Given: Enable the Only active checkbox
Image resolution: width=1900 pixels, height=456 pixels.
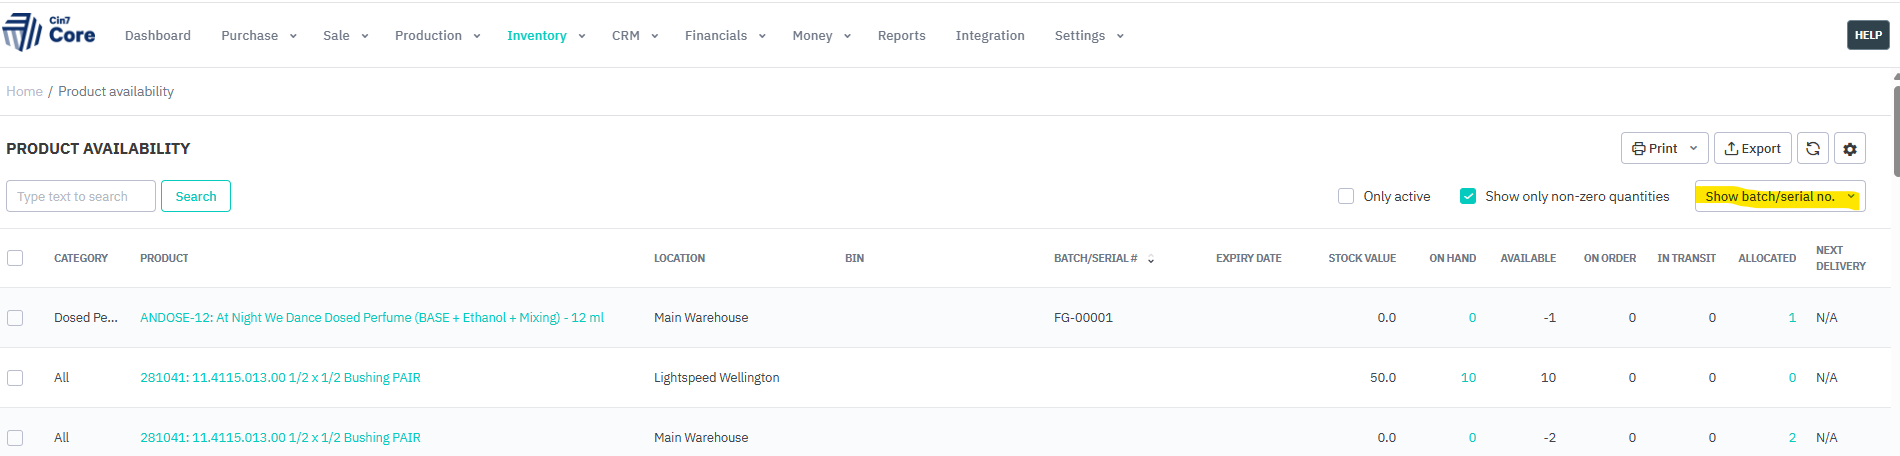Looking at the screenshot, I should (1346, 197).
